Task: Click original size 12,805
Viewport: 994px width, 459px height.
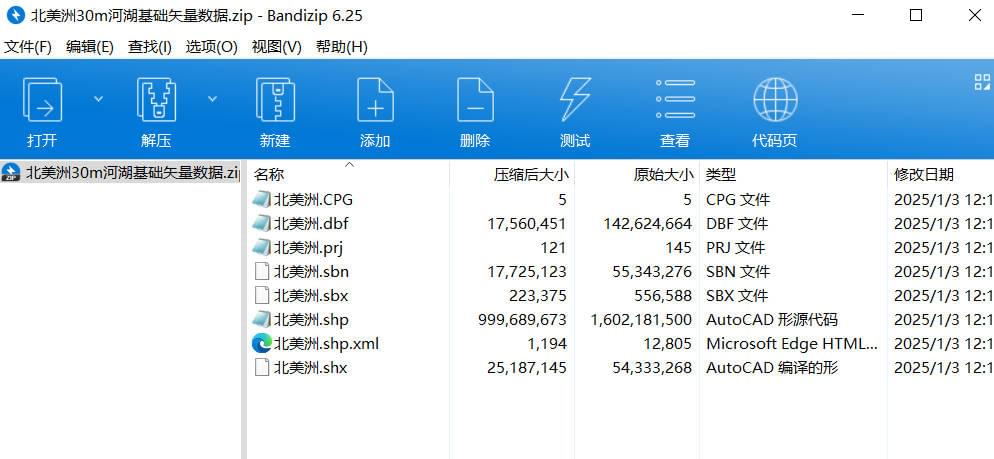Action: 667,344
